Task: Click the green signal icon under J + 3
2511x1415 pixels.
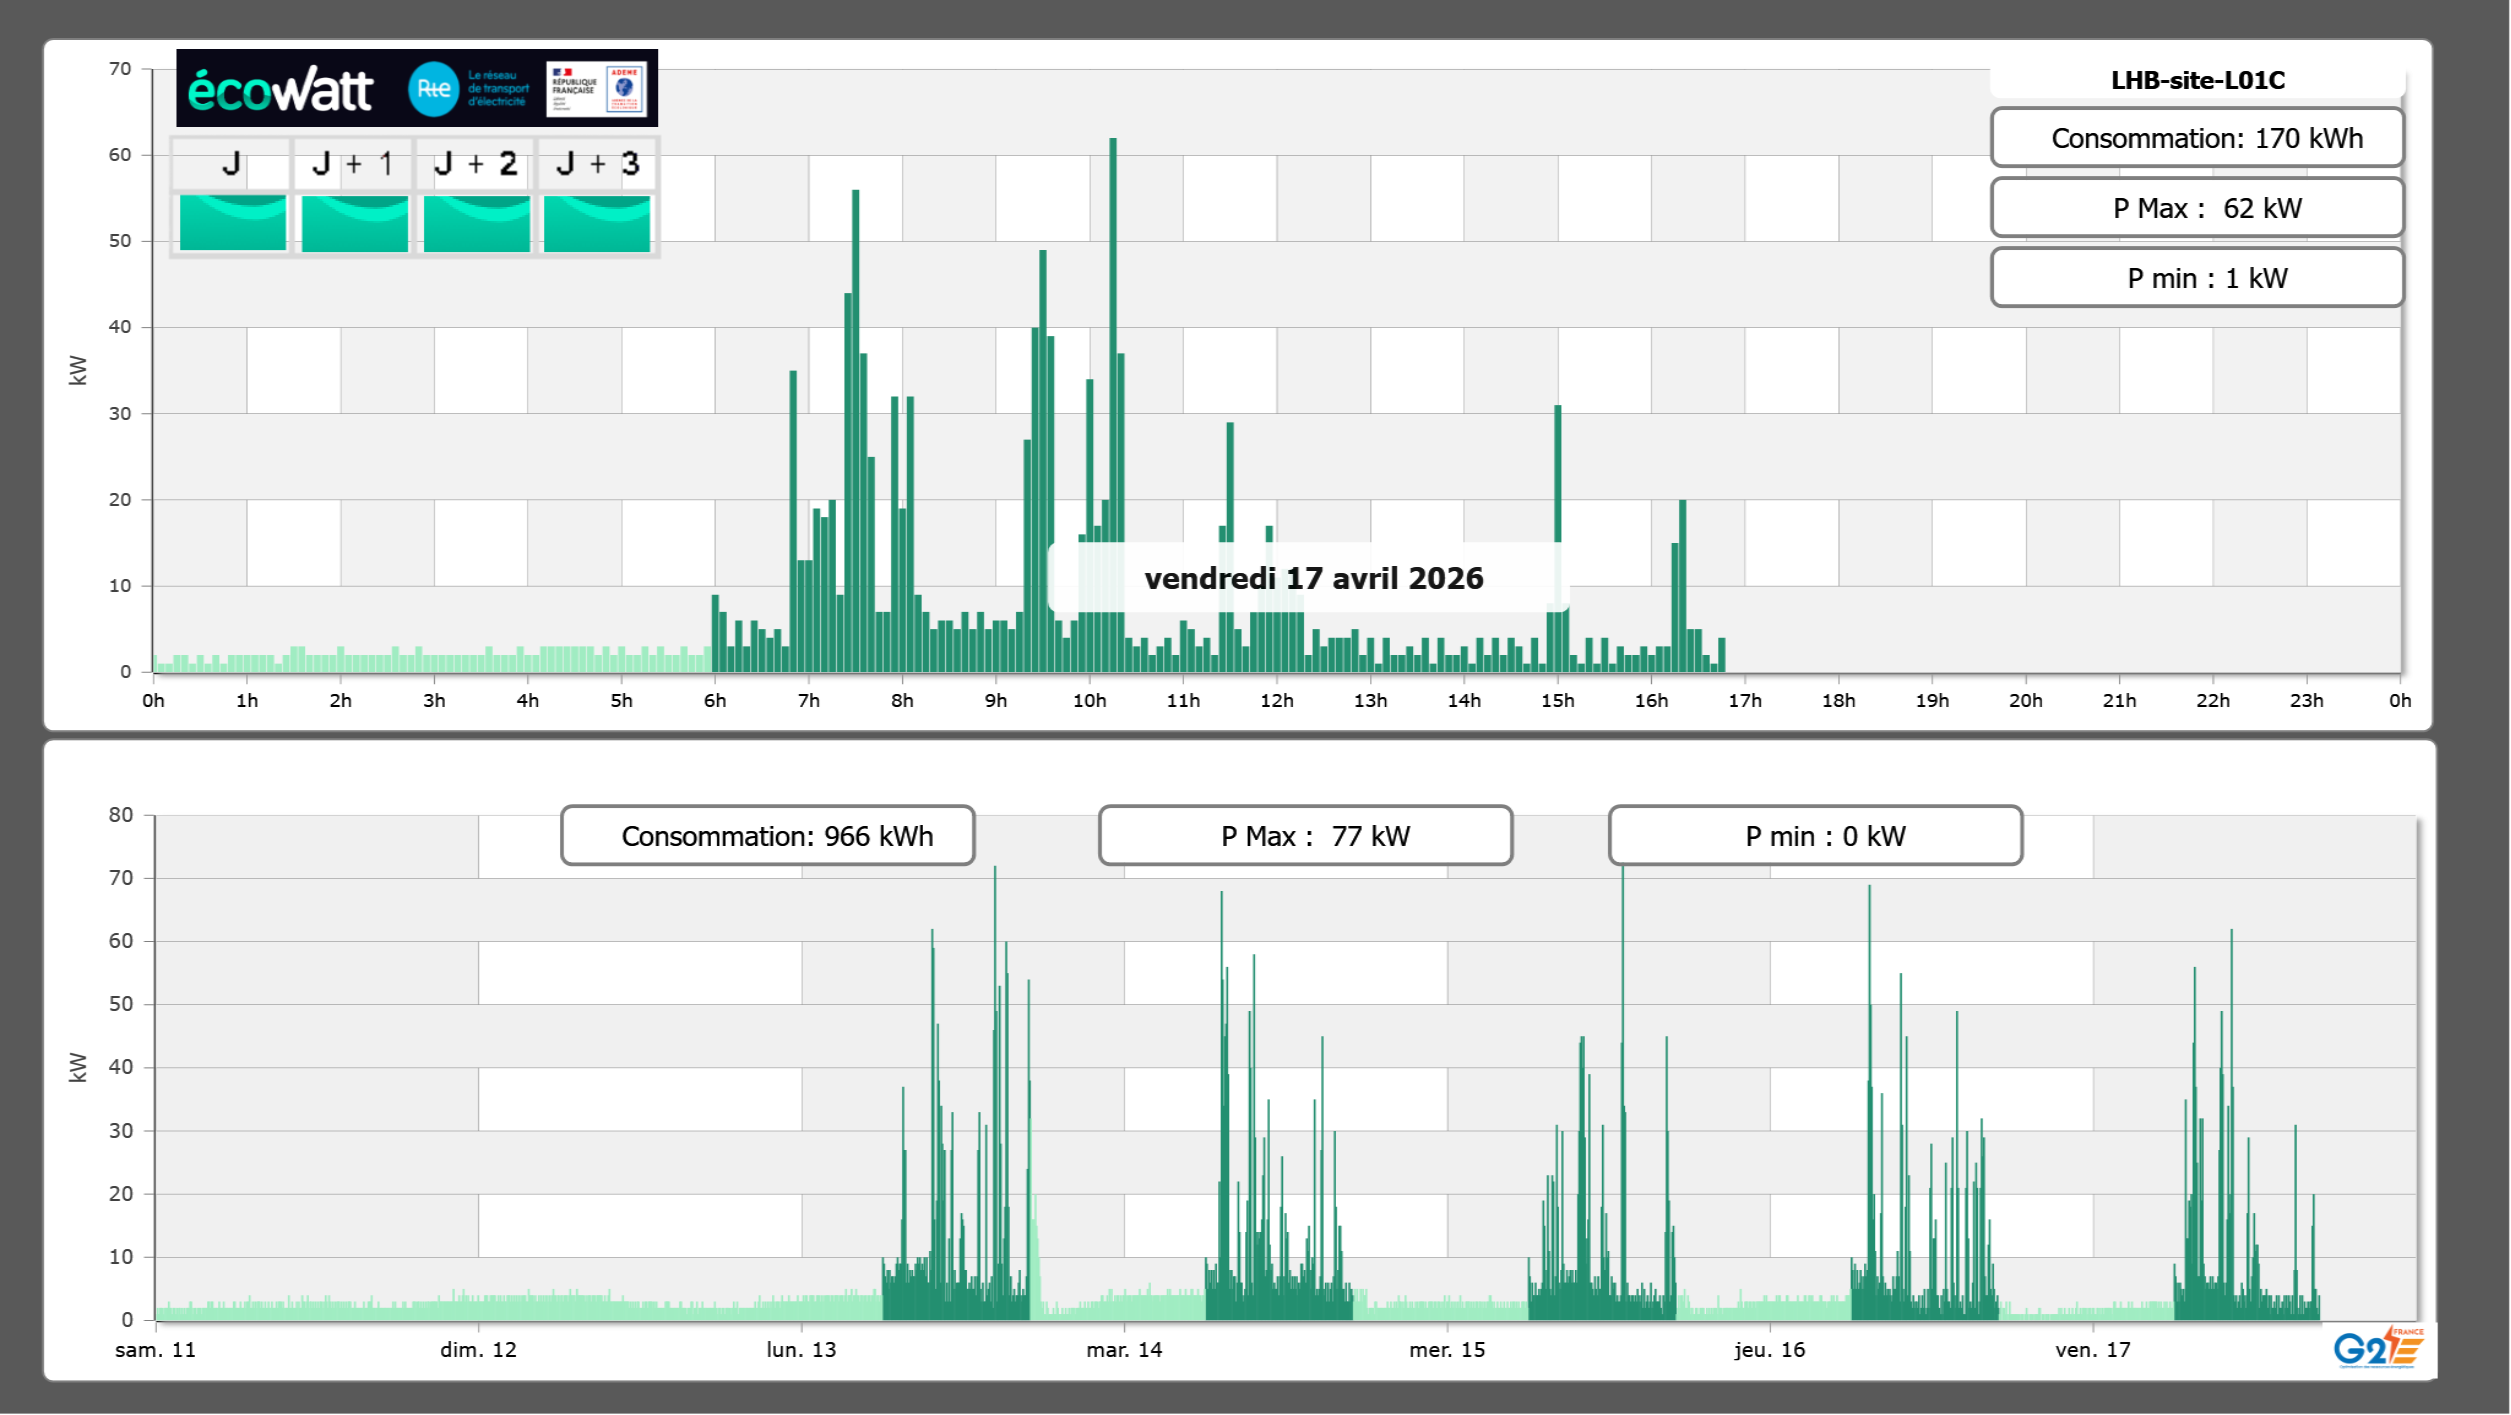Action: pyautogui.click(x=597, y=222)
